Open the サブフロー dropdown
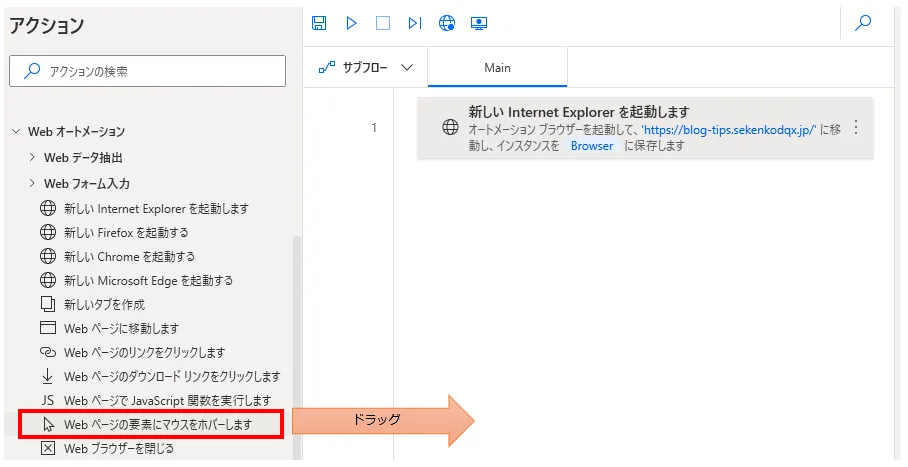Viewport: 908px width, 467px height. [x=366, y=68]
